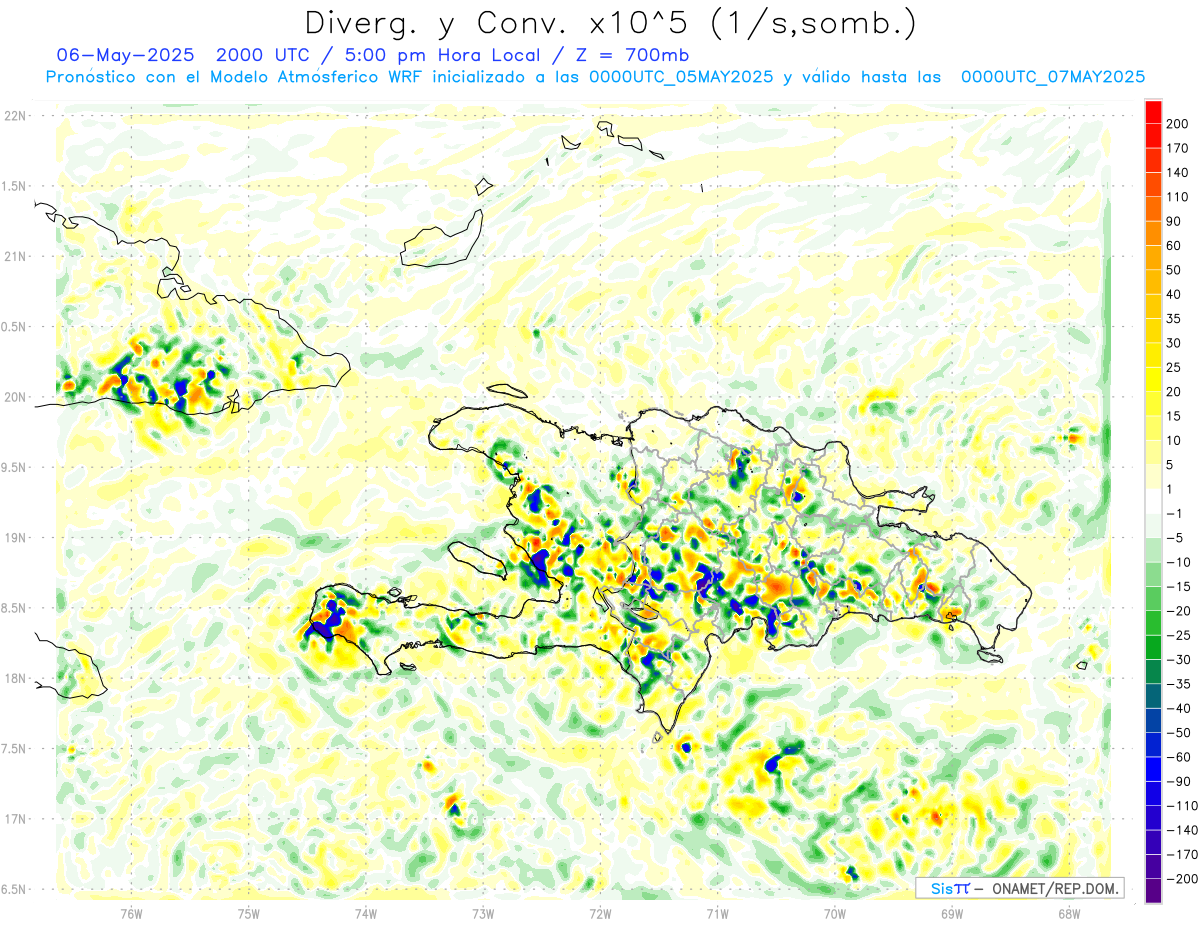Image resolution: width=1200 pixels, height=927 pixels.
Task: Click the positive '200' colorbar value
Action: pos(1178,124)
